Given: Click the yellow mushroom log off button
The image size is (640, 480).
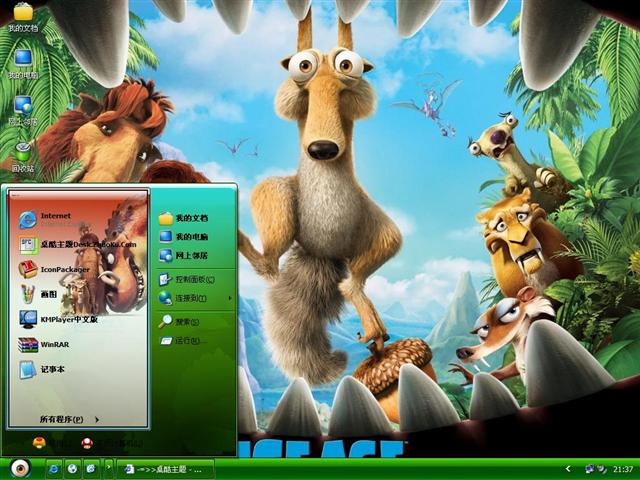Looking at the screenshot, I should (40, 443).
